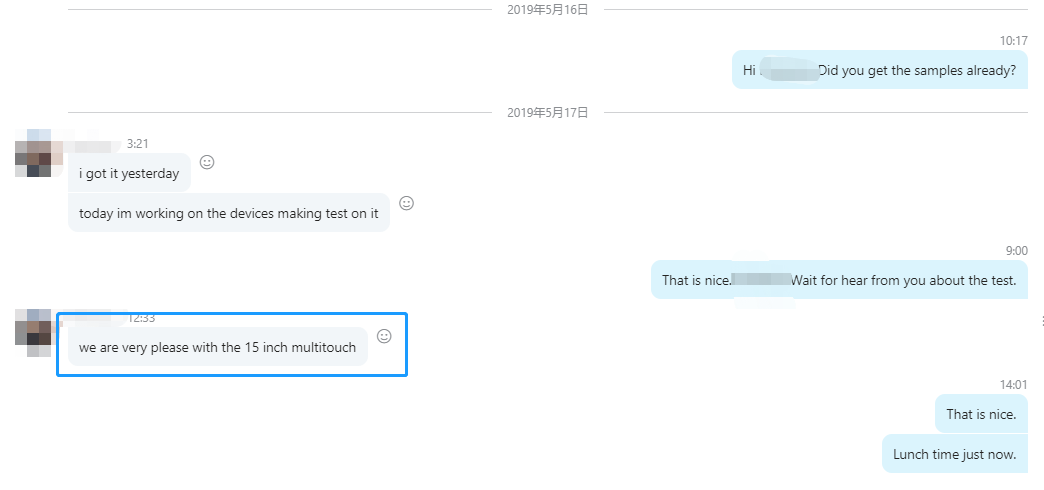Image resolution: width=1044 pixels, height=490 pixels.
Task: Click the sender avatar beside the 12:33 message
Action: pyautogui.click(x=39, y=332)
